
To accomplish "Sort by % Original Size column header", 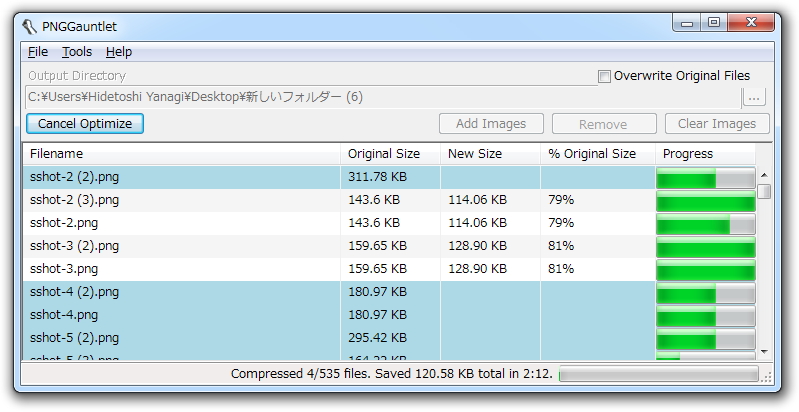I will [597, 154].
